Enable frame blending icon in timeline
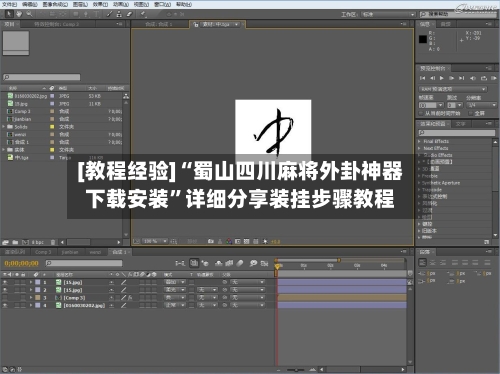The width and height of the screenshot is (500, 374). (x=229, y=263)
